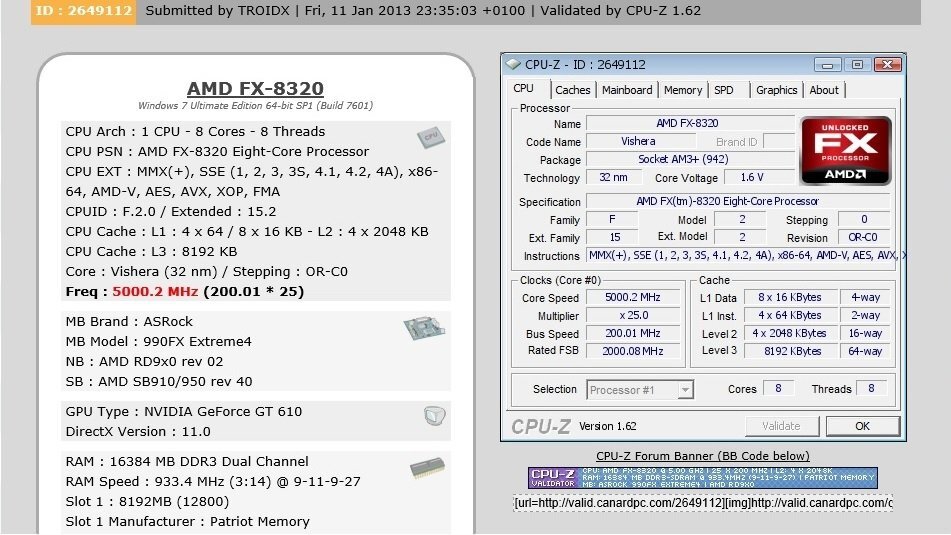This screenshot has height=535, width=951.
Task: Click the Multiplier value x 25.0
Action: (633, 315)
